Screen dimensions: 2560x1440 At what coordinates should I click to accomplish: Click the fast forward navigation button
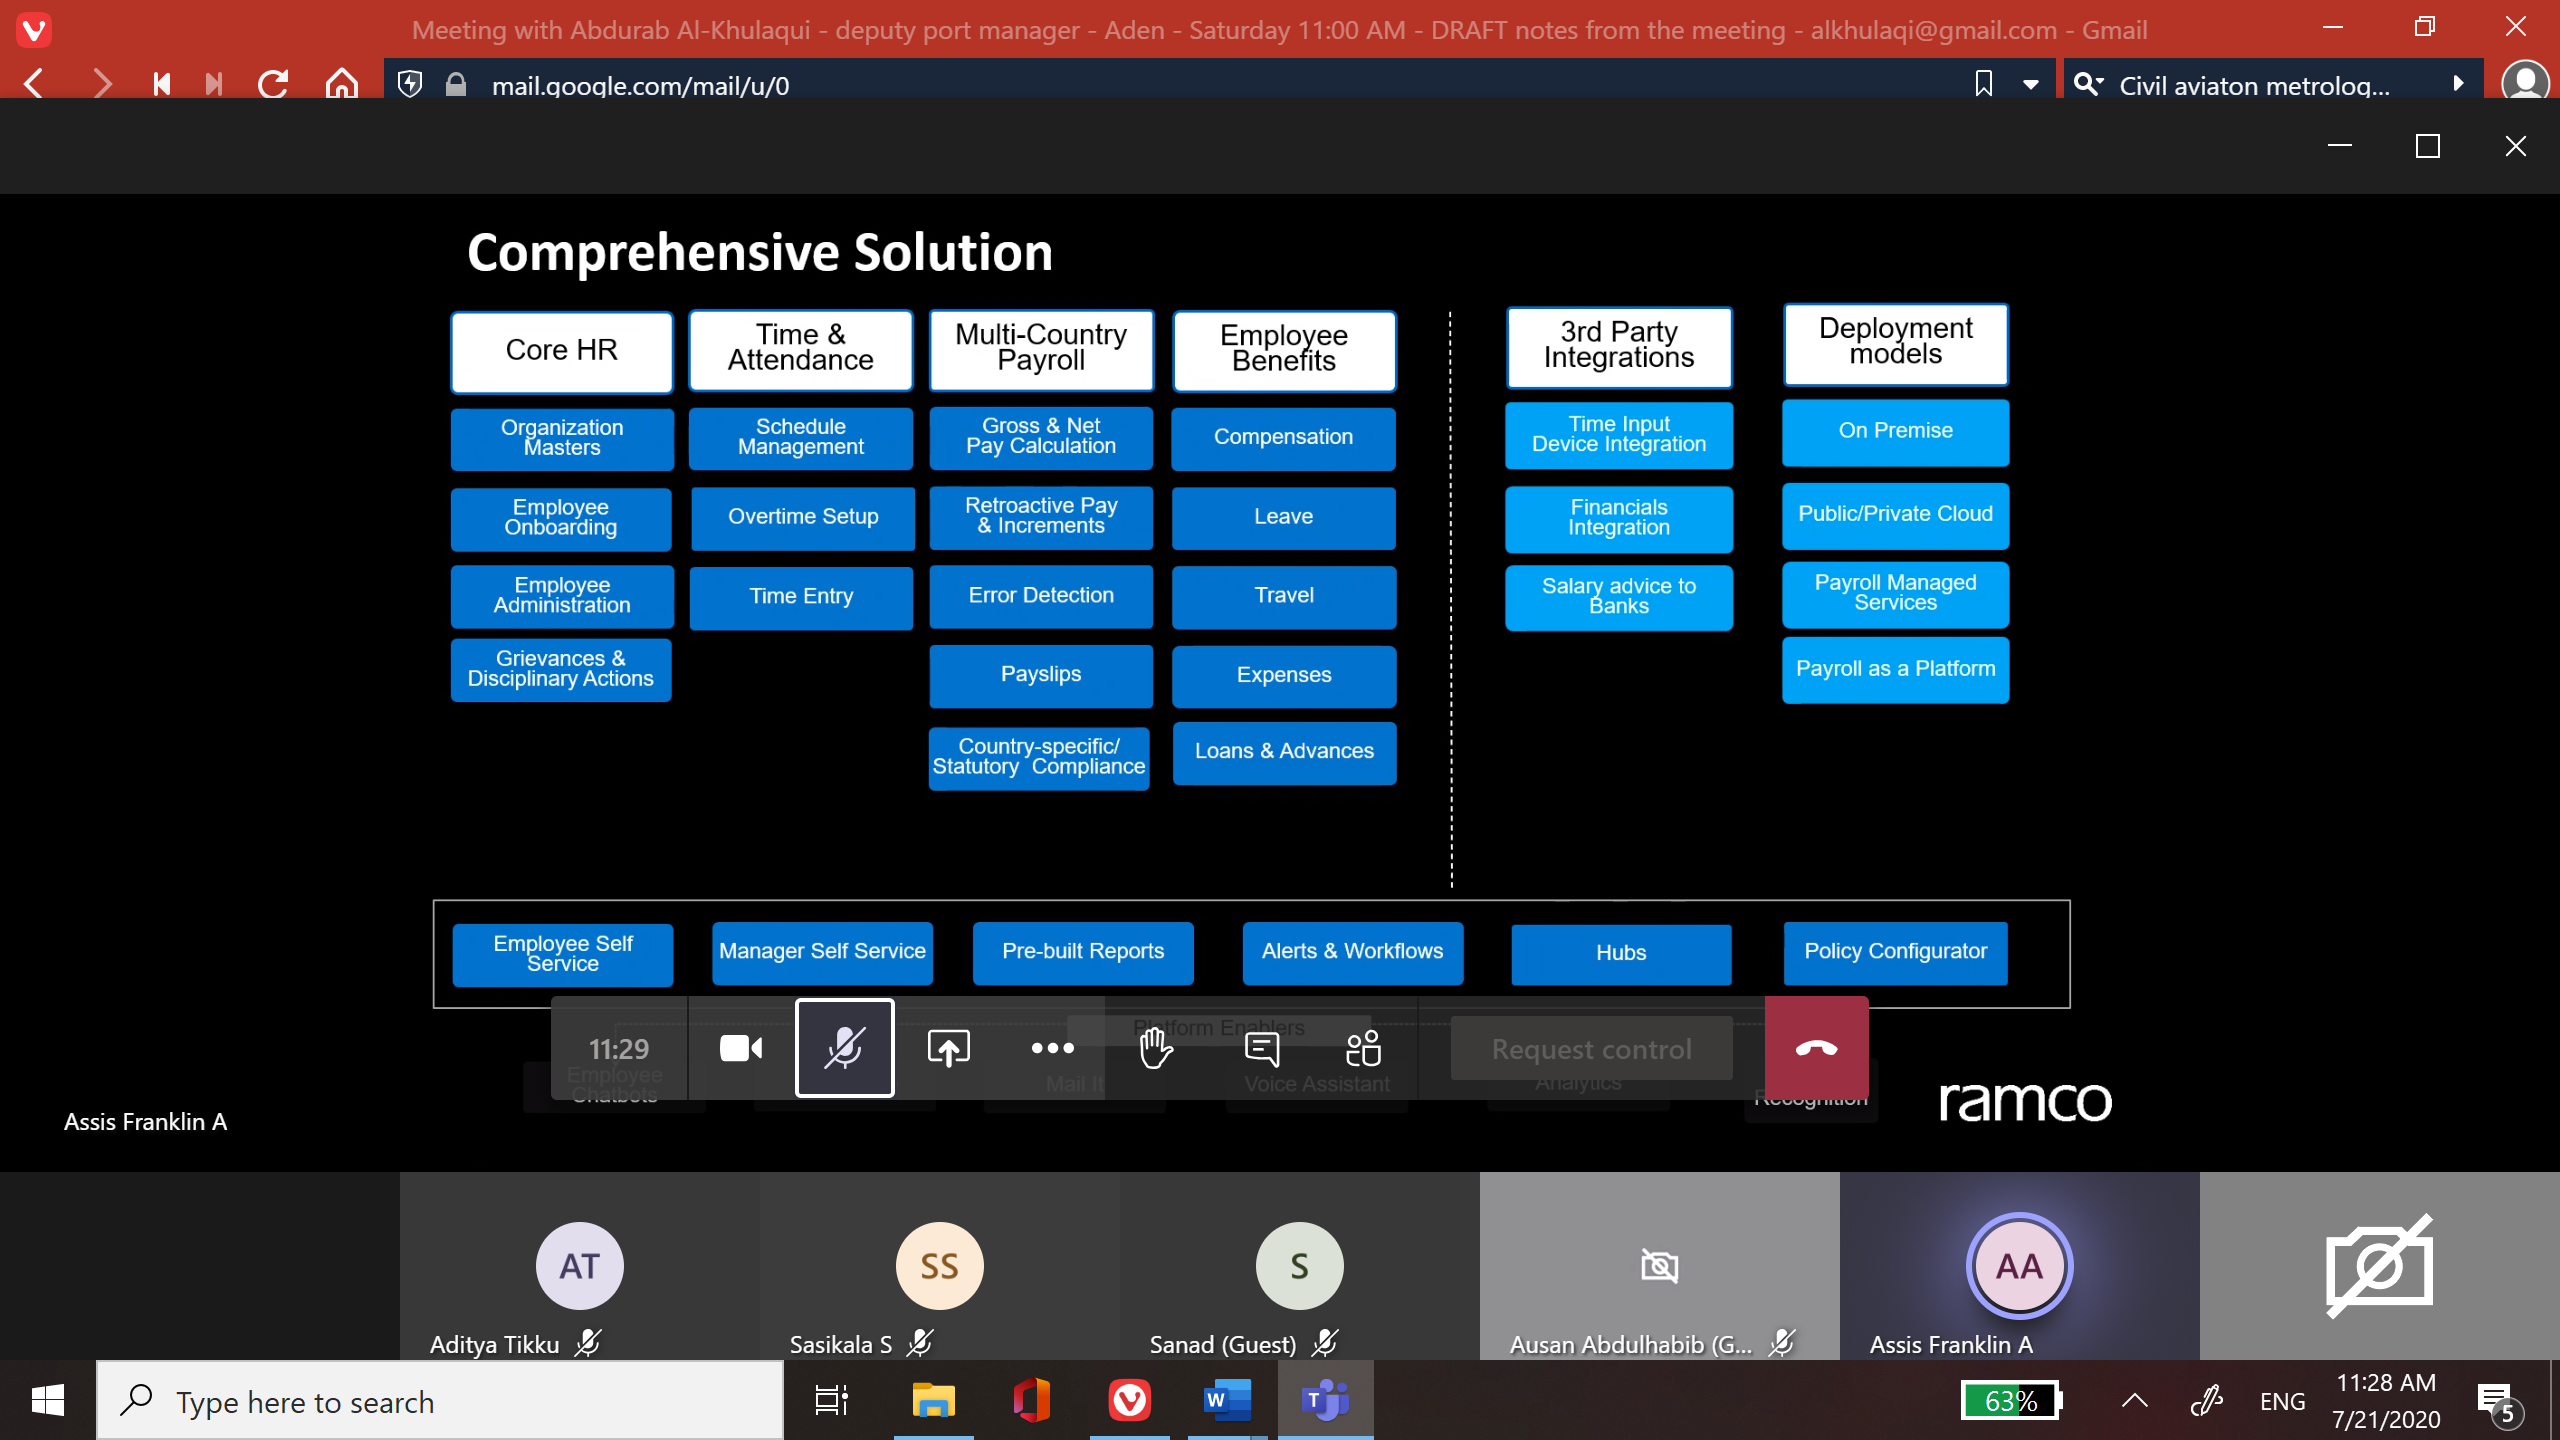click(x=213, y=84)
